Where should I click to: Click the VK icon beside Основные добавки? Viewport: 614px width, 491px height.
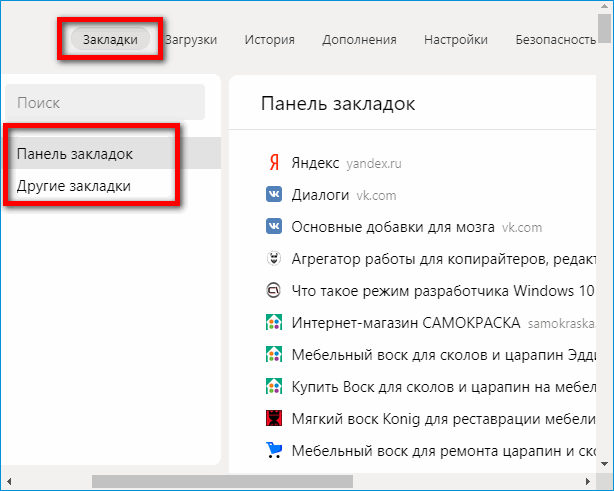tap(274, 226)
